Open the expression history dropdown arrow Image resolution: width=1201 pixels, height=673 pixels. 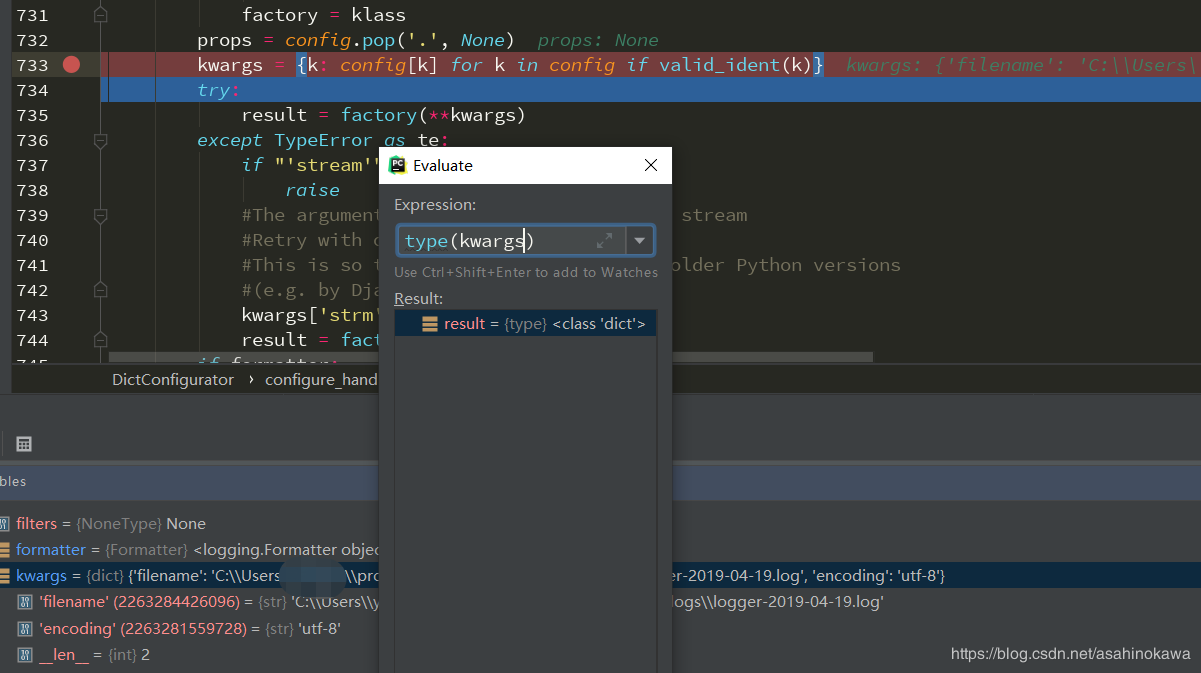pos(640,241)
